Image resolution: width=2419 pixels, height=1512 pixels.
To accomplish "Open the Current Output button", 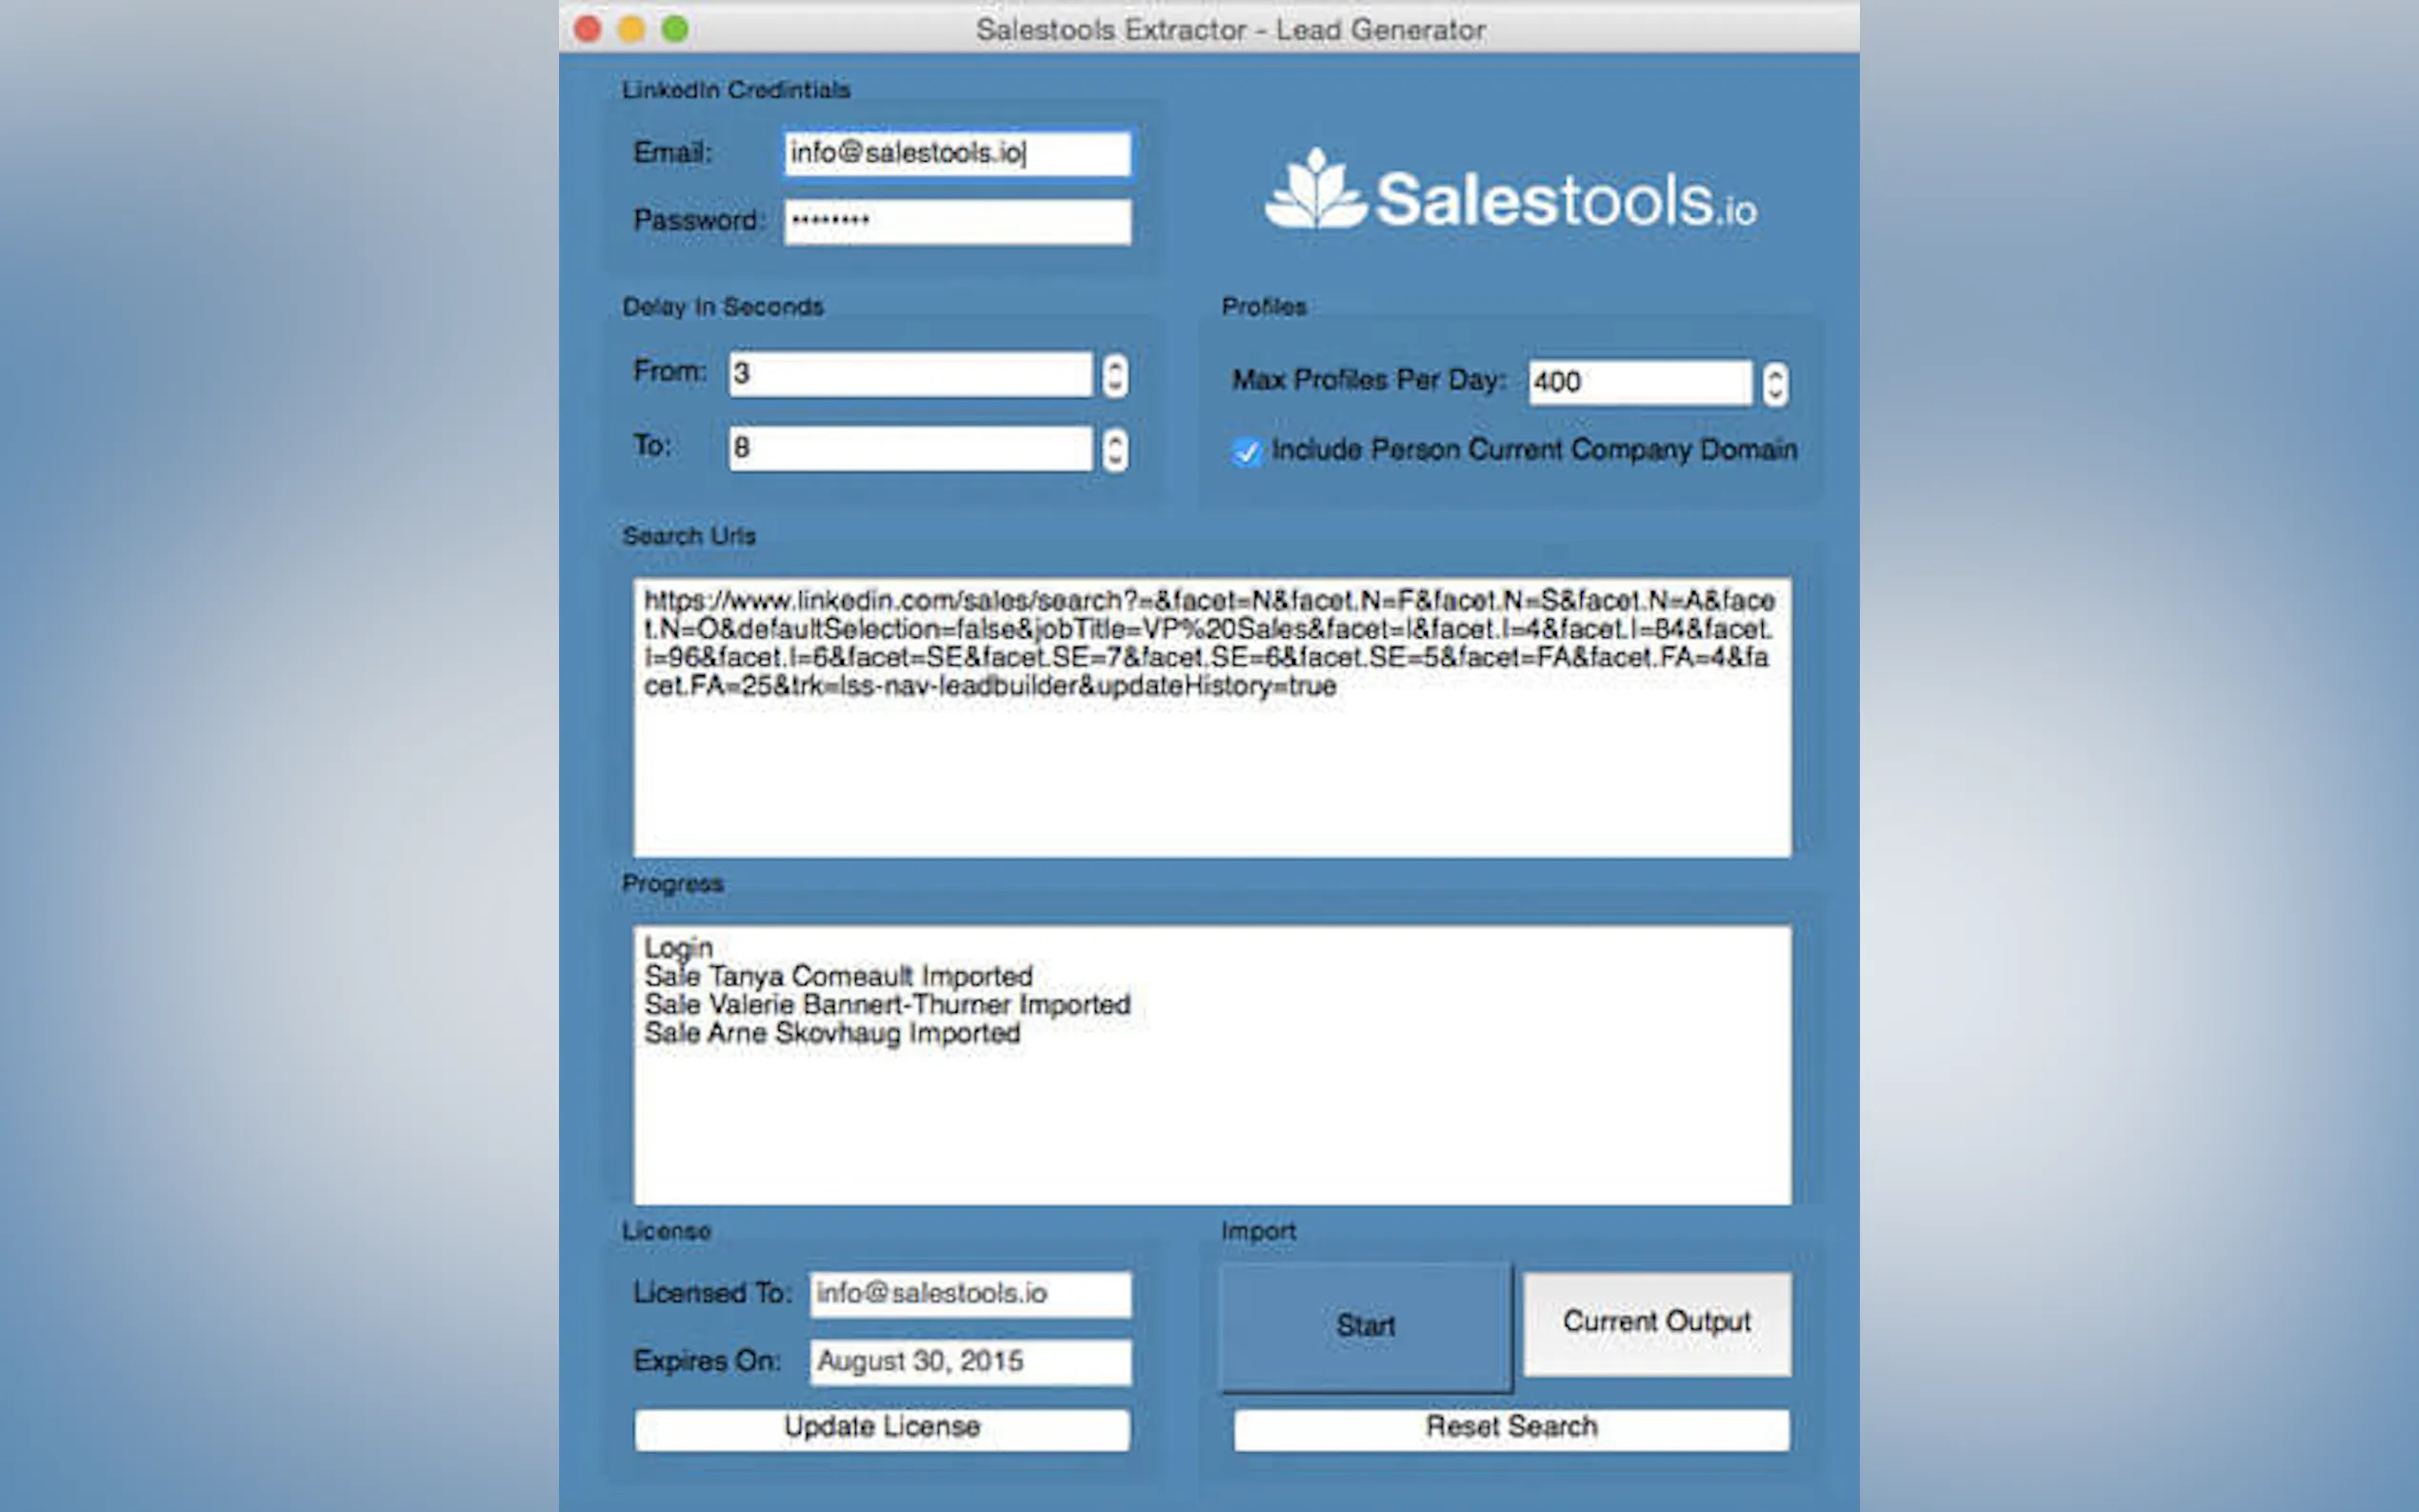I will (1656, 1323).
